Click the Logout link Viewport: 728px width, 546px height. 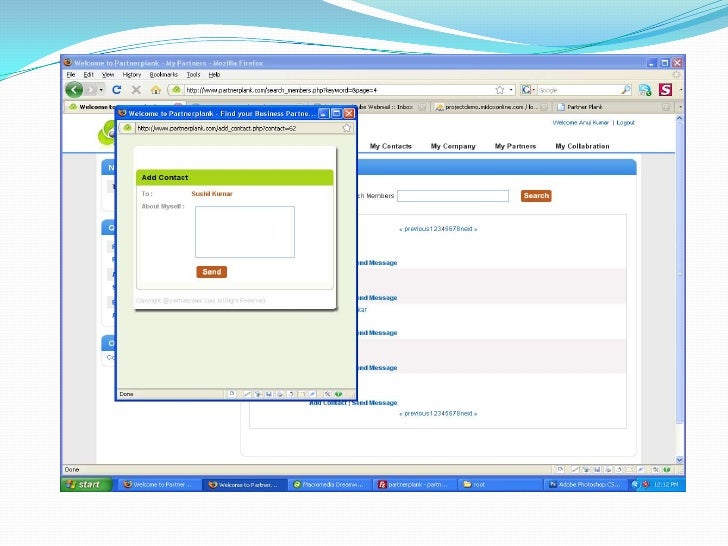(x=625, y=123)
